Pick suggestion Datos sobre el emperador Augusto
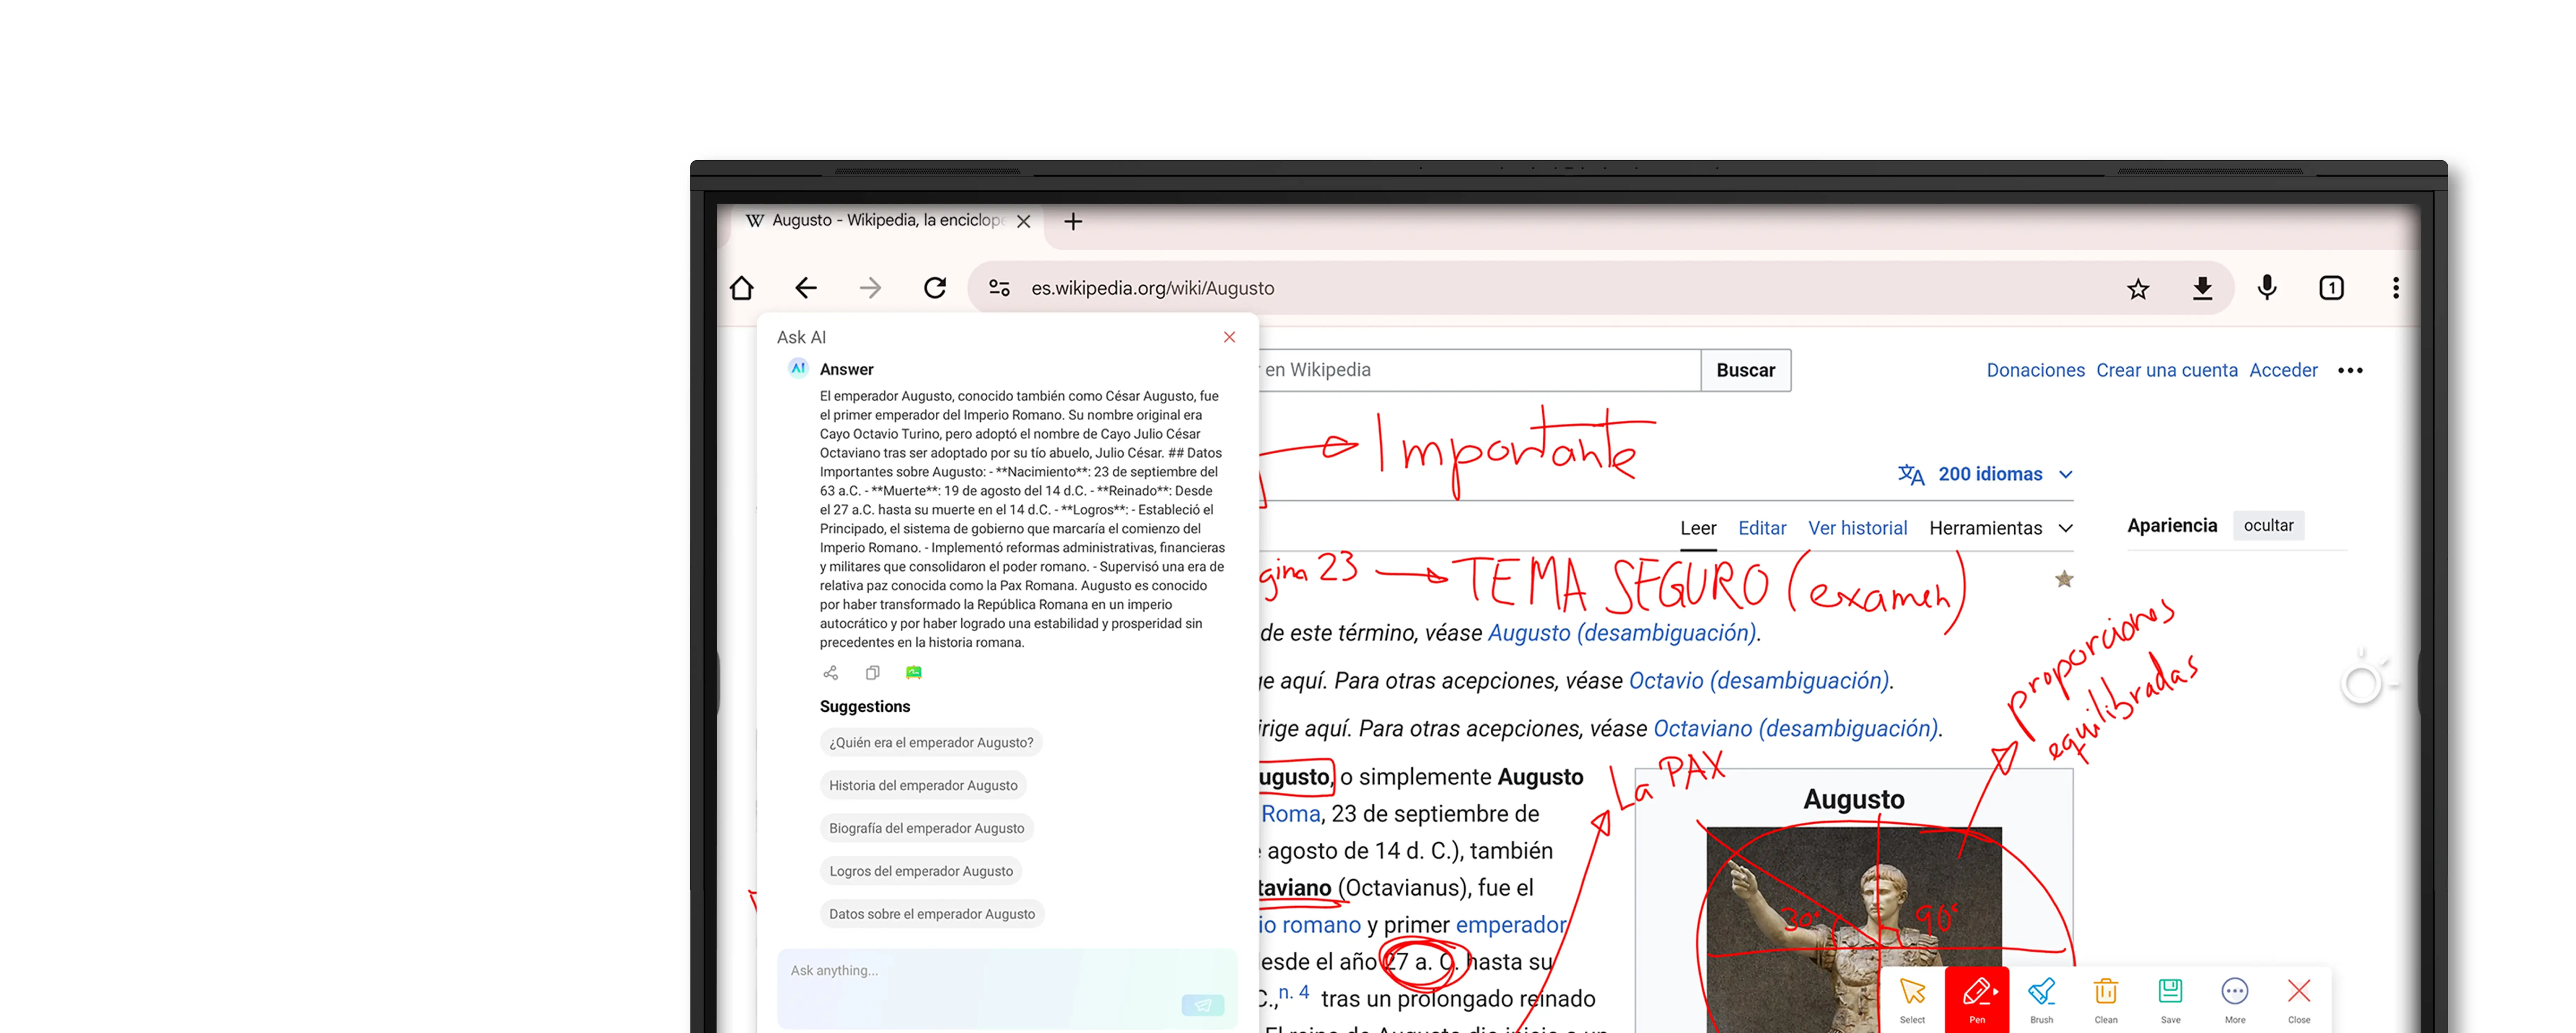 pos(932,914)
